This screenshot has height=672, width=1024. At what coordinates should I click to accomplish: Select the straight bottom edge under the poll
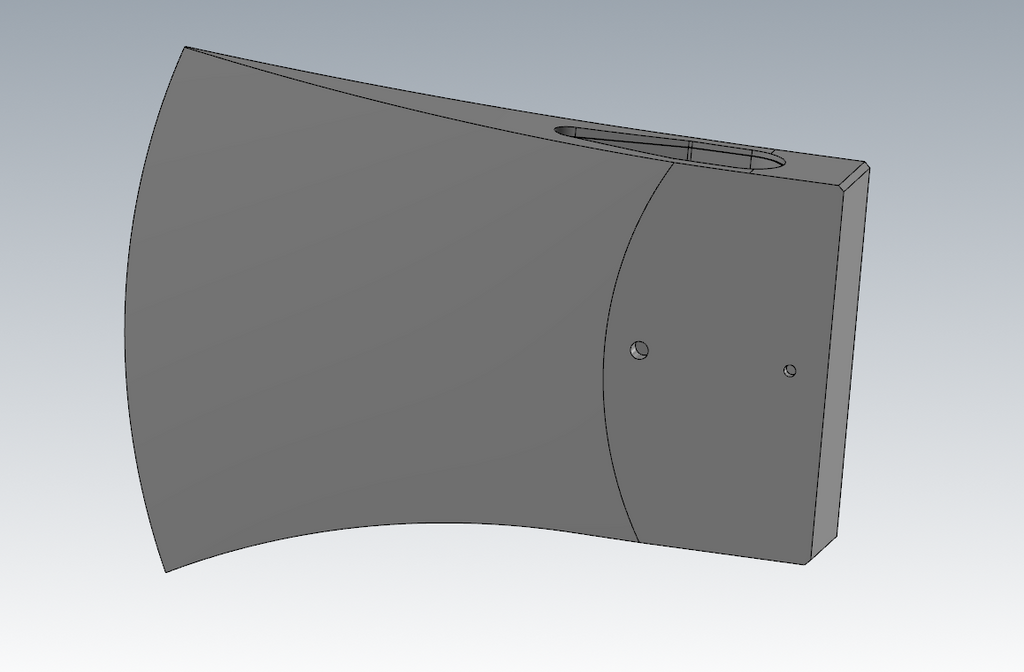(x=722, y=553)
